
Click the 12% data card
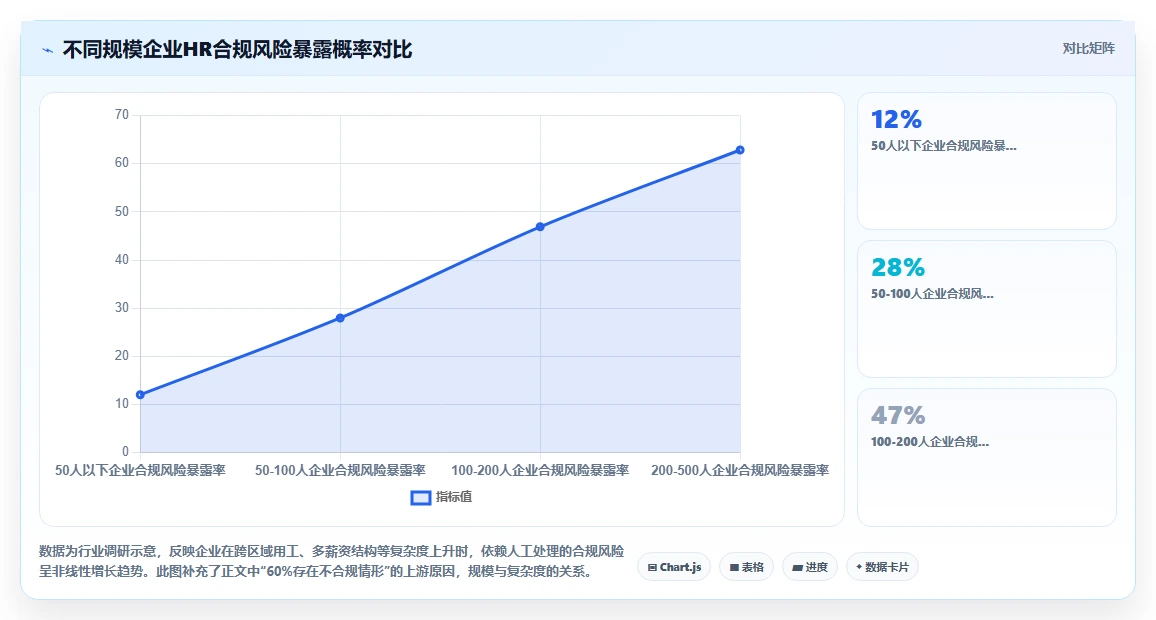pyautogui.click(x=986, y=161)
